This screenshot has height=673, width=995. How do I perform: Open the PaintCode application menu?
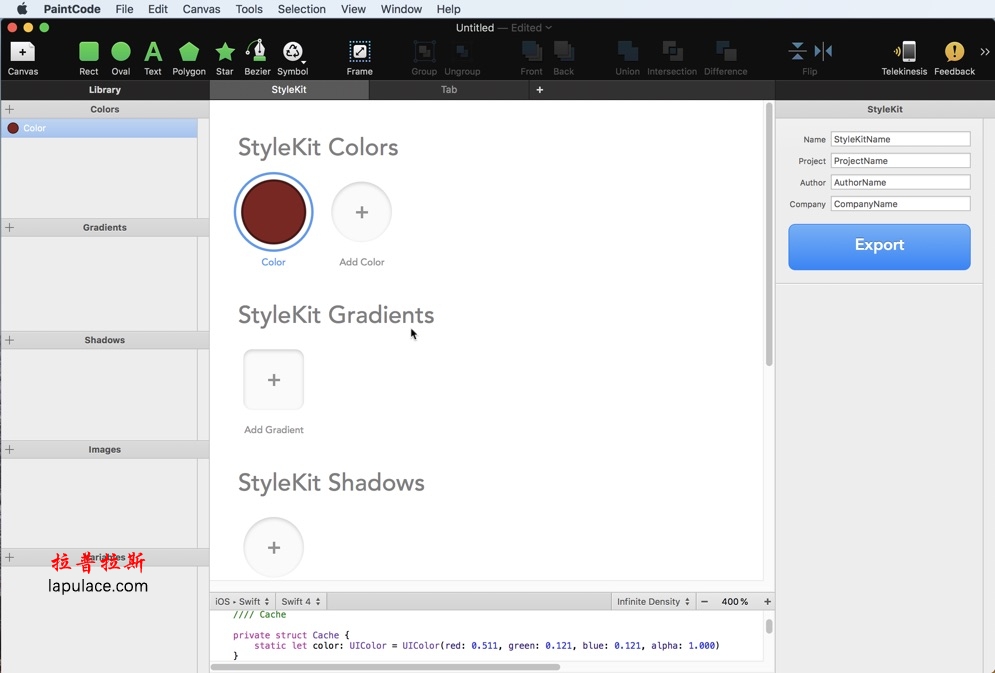(72, 9)
